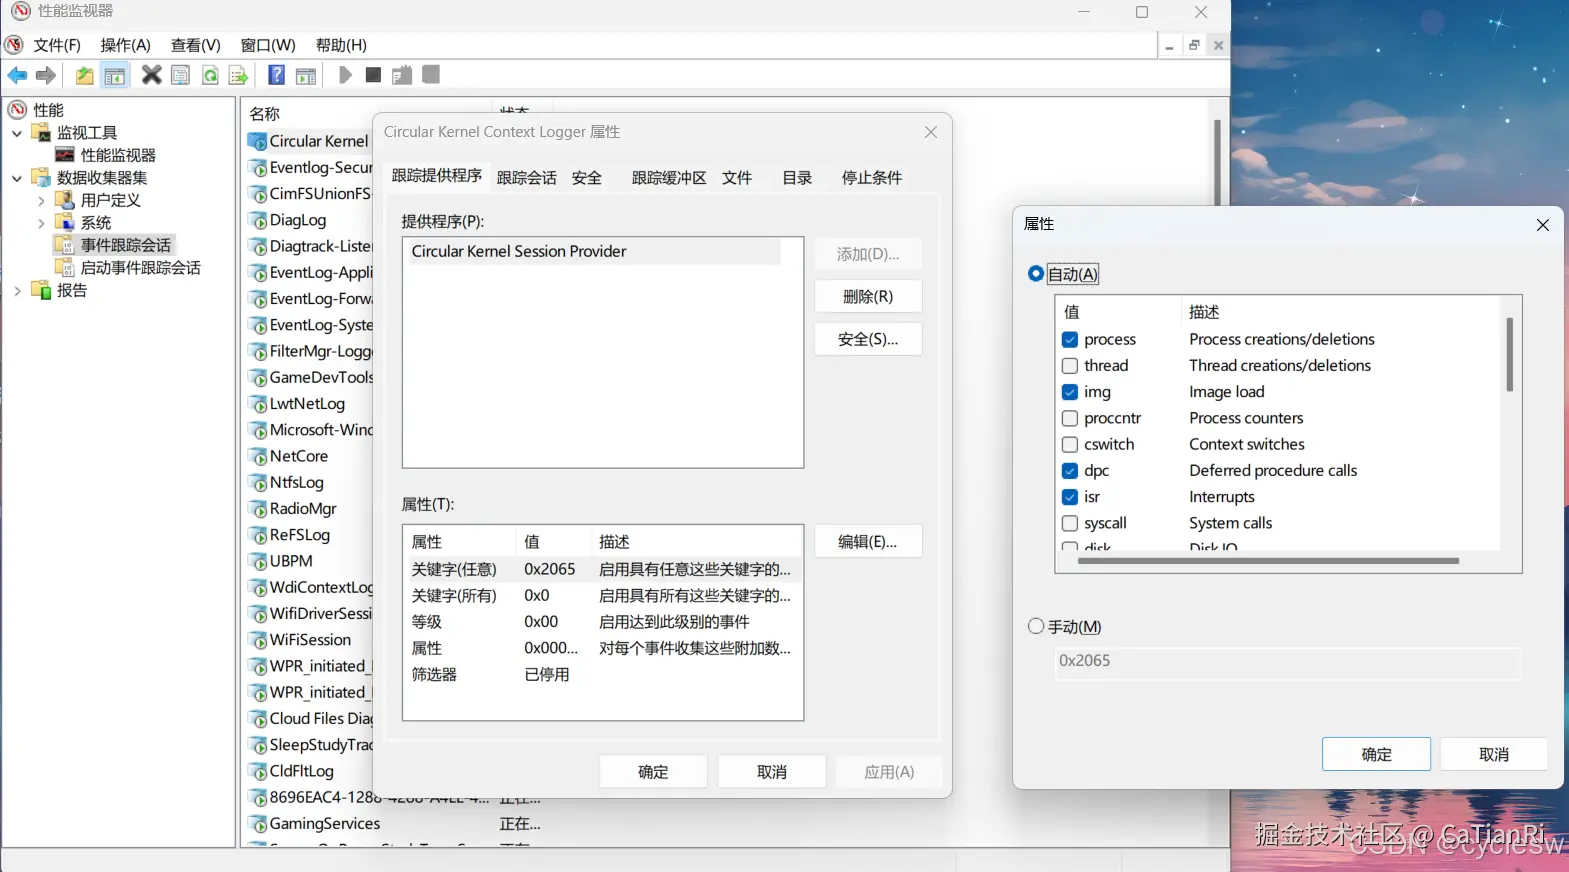Open the 文件(F) menu
Screen dimensions: 1569x872
coord(57,45)
